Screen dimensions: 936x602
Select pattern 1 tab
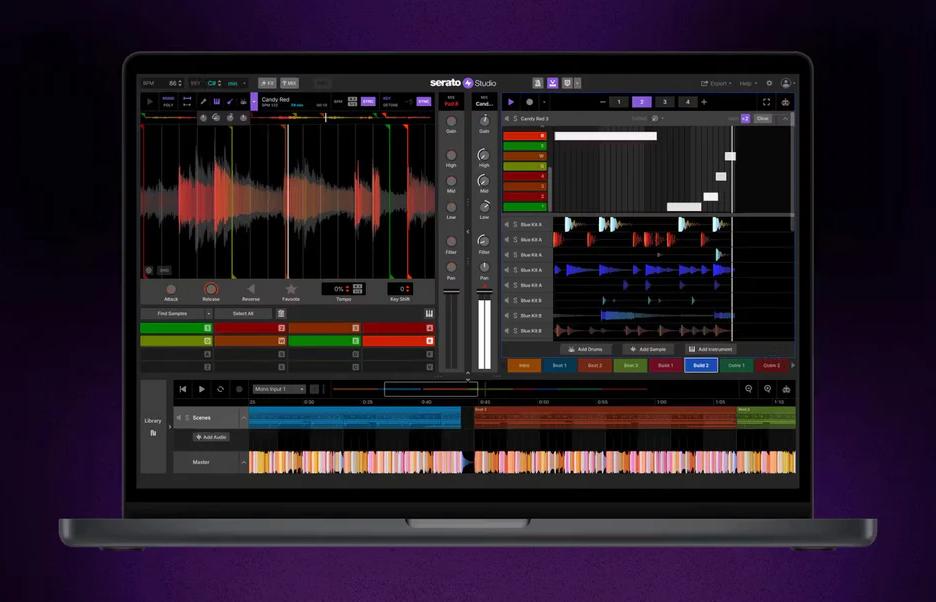619,102
